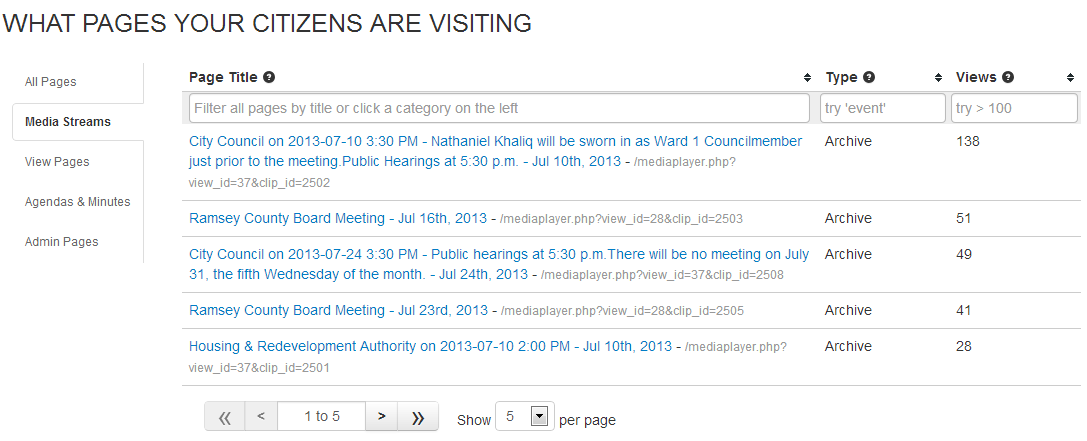Open the Agendas & Minutes tab
Image resolution: width=1087 pixels, height=441 pixels.
tap(78, 202)
